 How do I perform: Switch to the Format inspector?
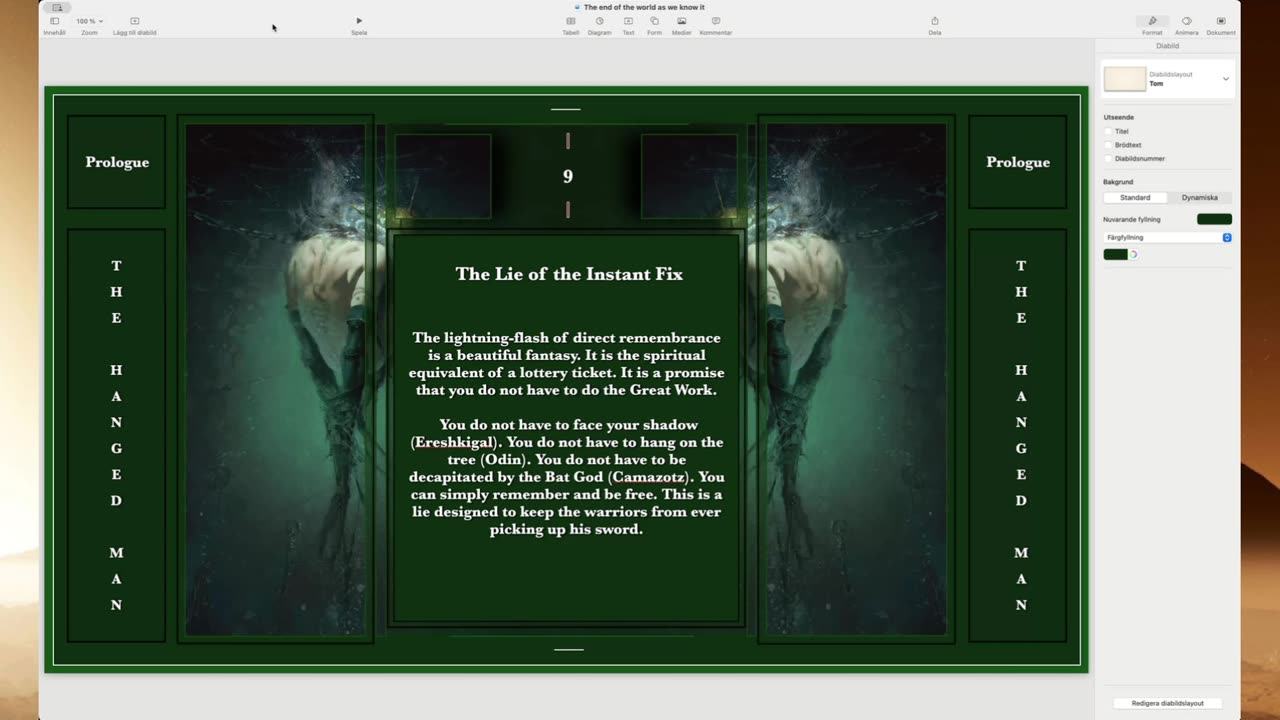pos(1152,21)
